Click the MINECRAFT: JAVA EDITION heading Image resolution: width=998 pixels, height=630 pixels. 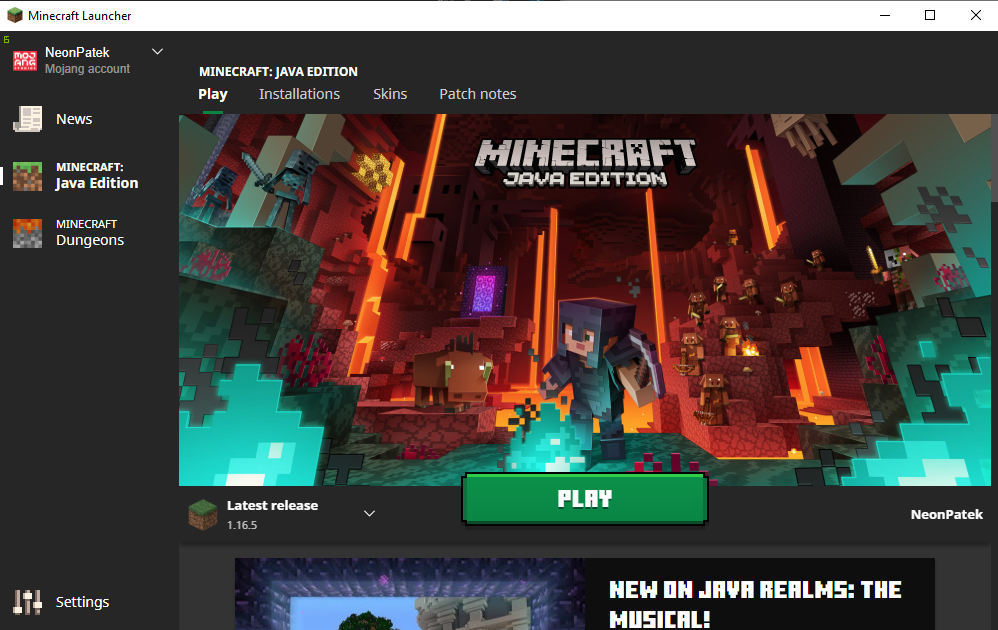click(278, 71)
